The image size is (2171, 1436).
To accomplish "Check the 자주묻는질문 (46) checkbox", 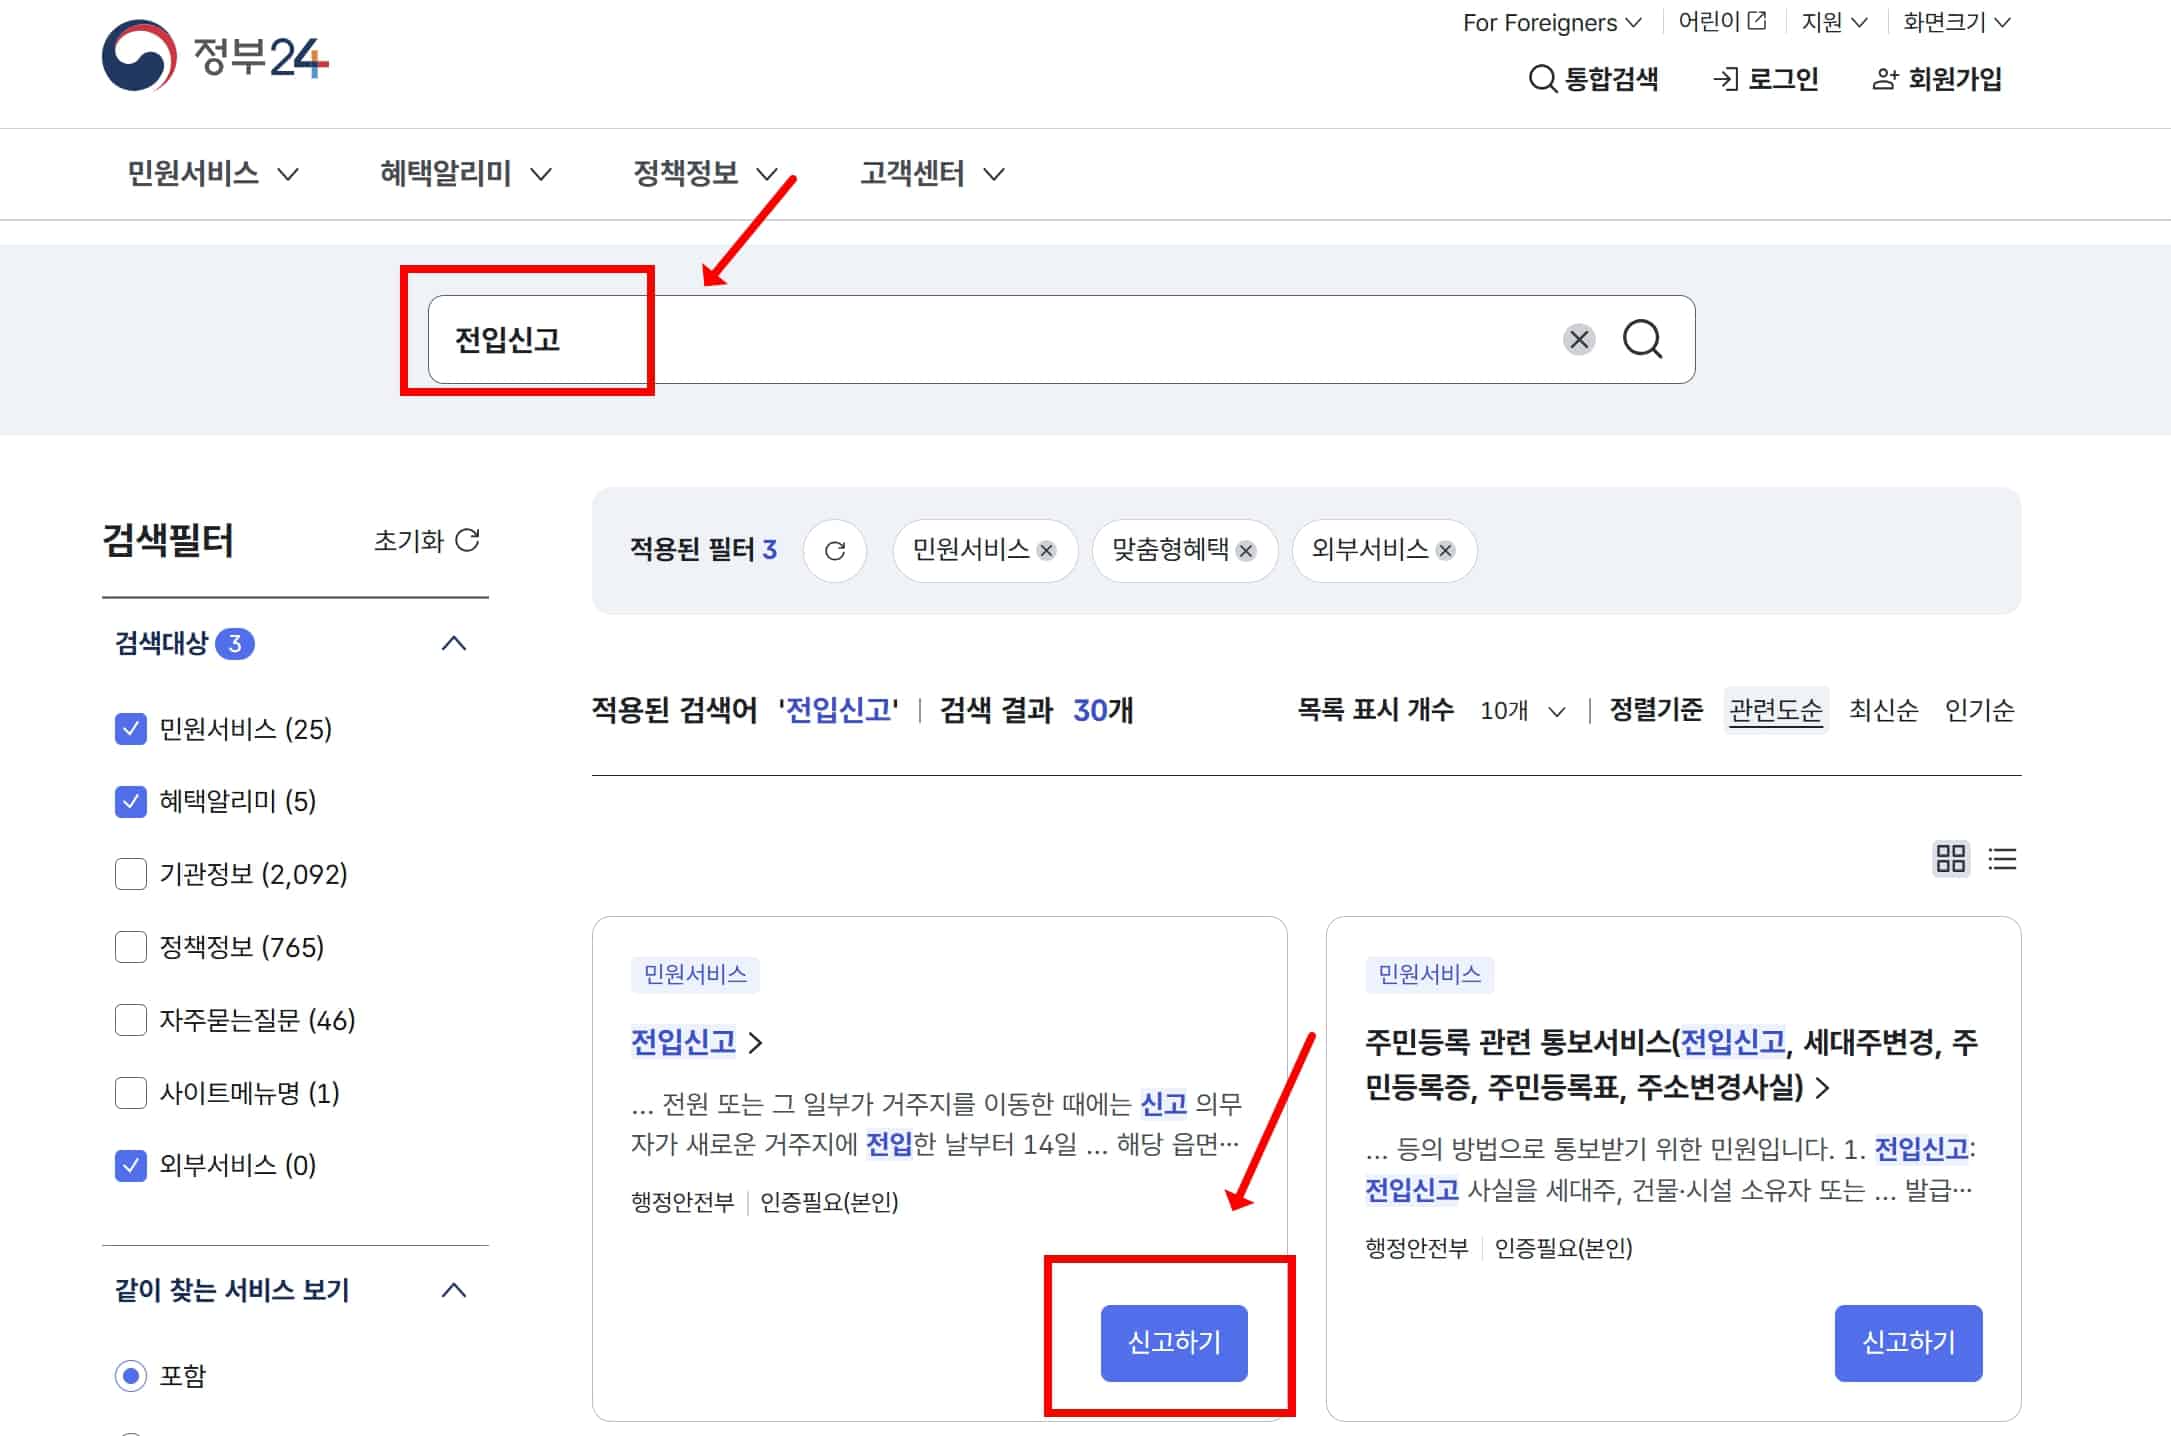I will [x=131, y=1020].
